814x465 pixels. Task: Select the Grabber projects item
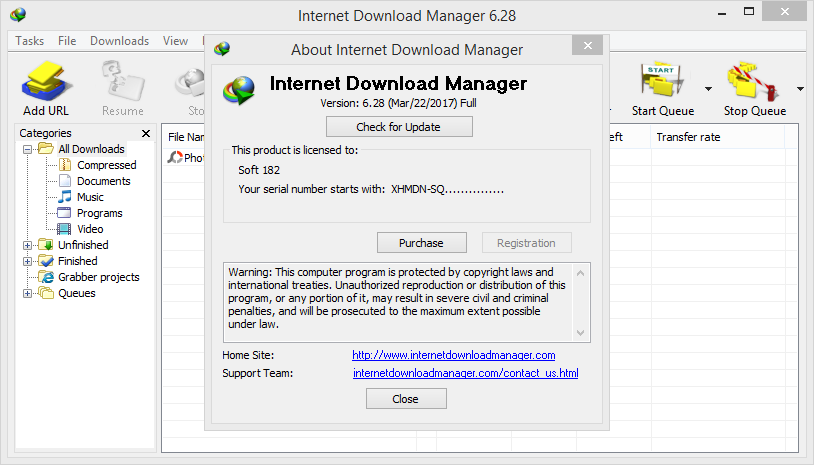pyautogui.click(x=99, y=277)
